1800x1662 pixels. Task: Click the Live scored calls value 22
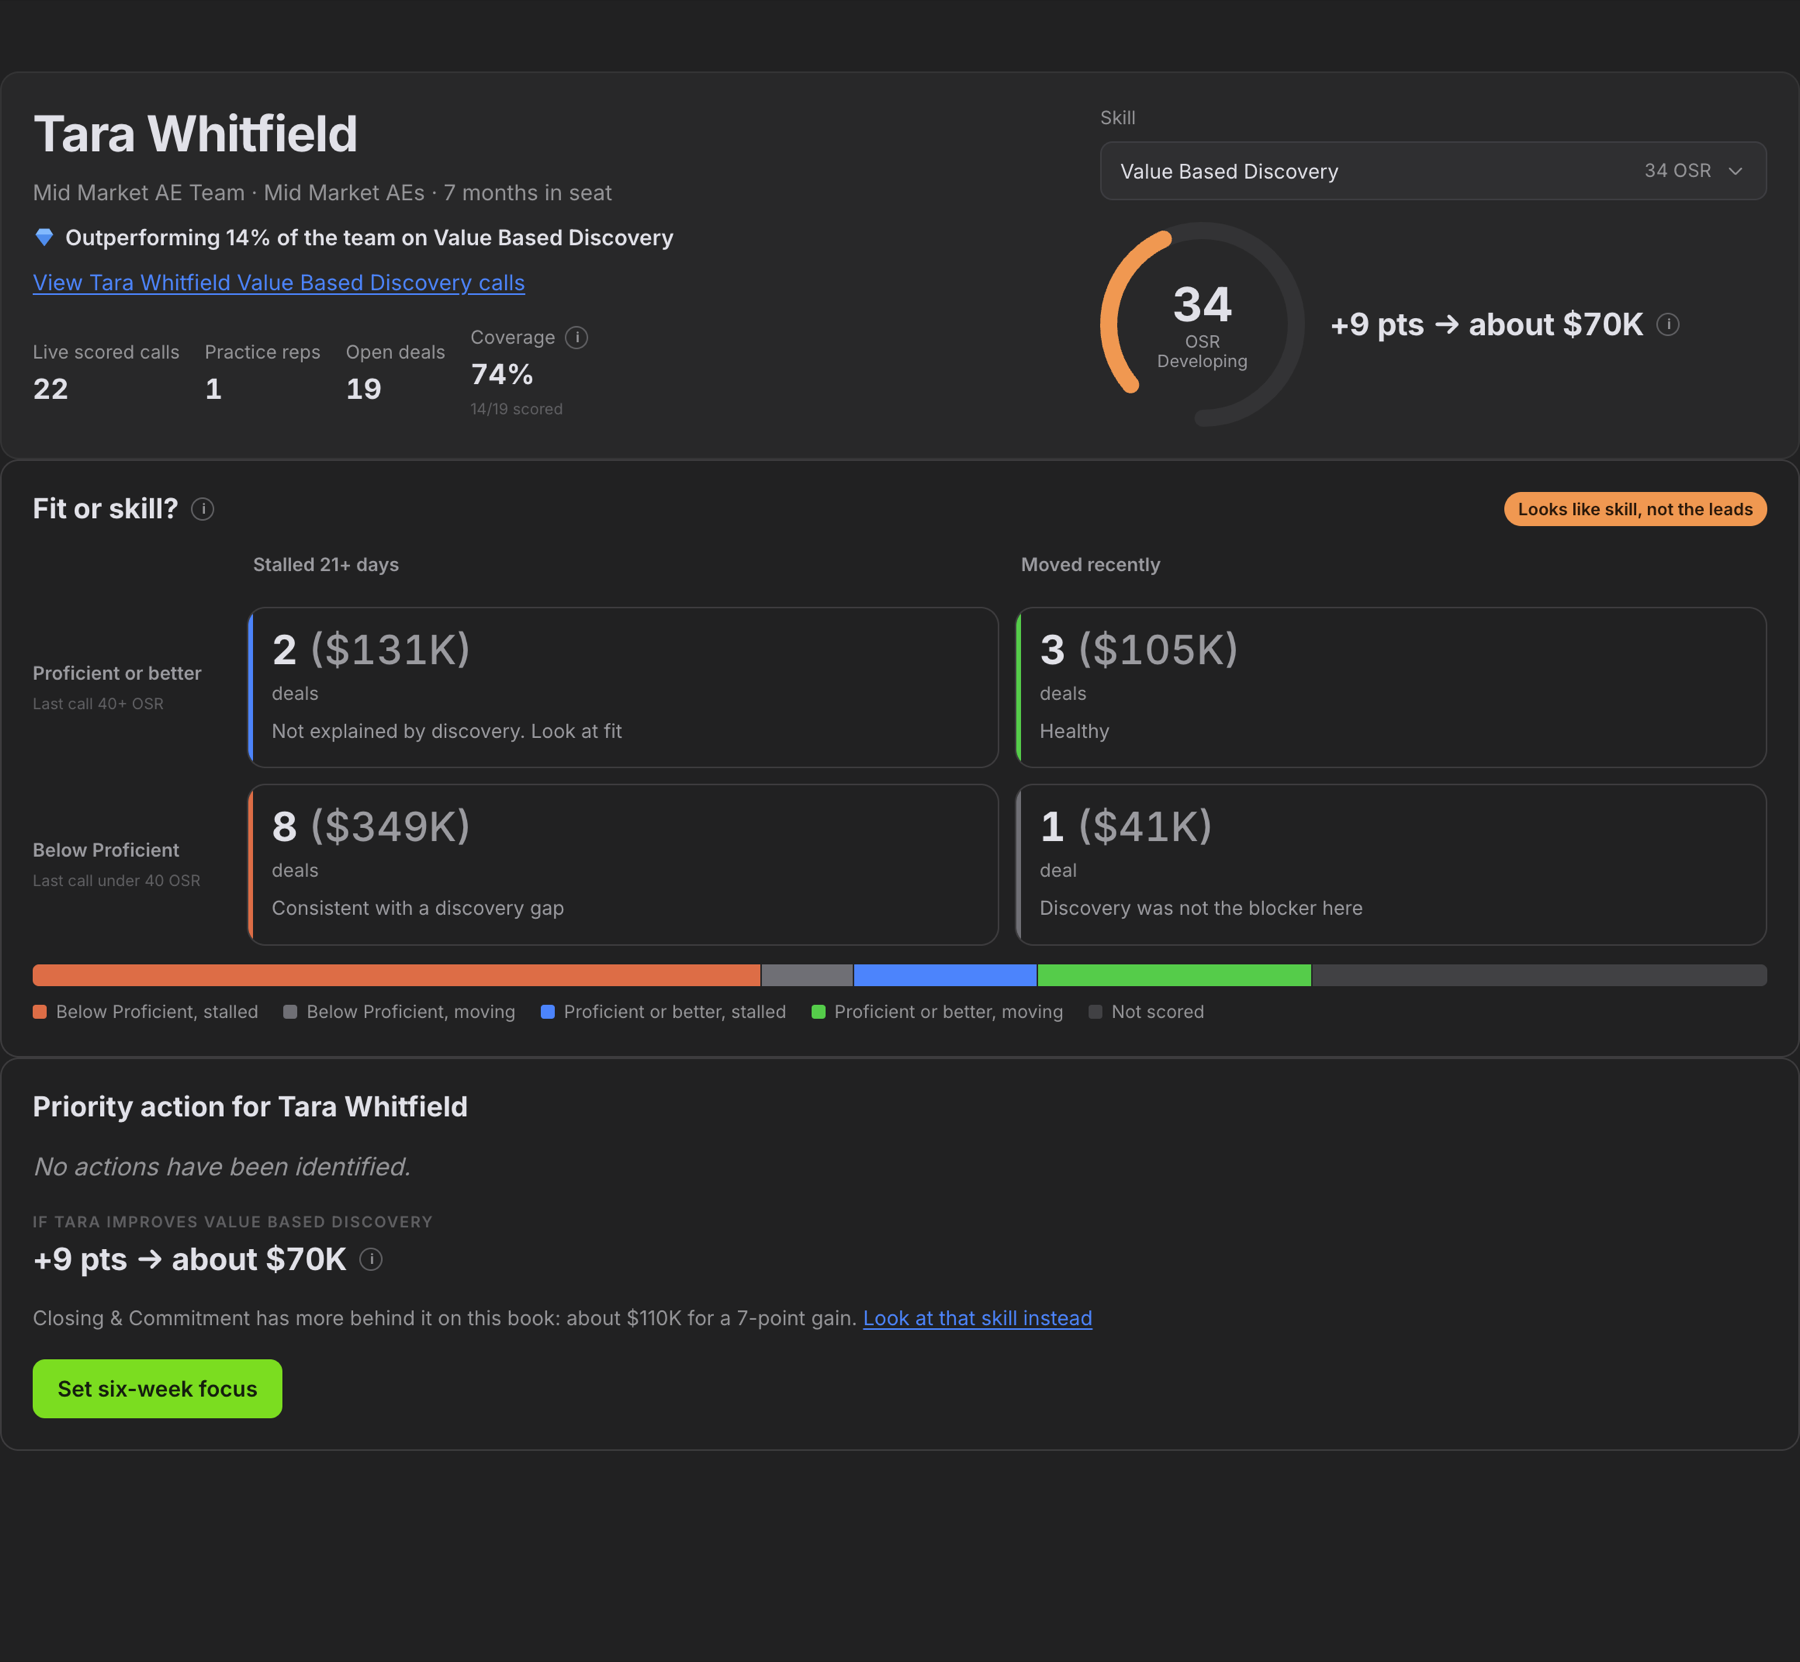point(51,388)
